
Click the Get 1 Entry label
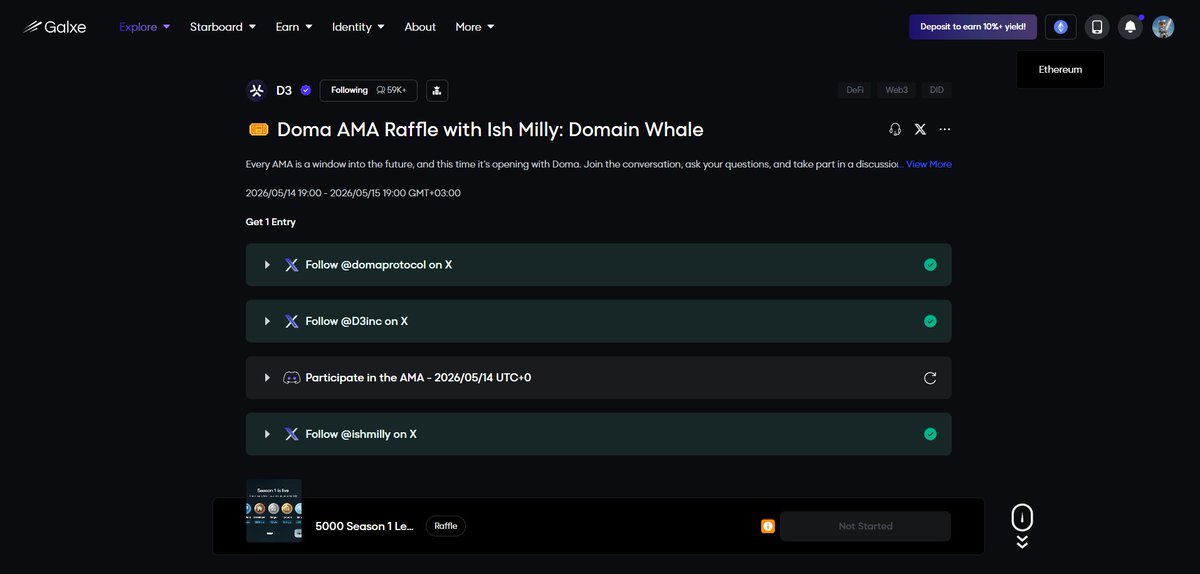[x=271, y=222]
